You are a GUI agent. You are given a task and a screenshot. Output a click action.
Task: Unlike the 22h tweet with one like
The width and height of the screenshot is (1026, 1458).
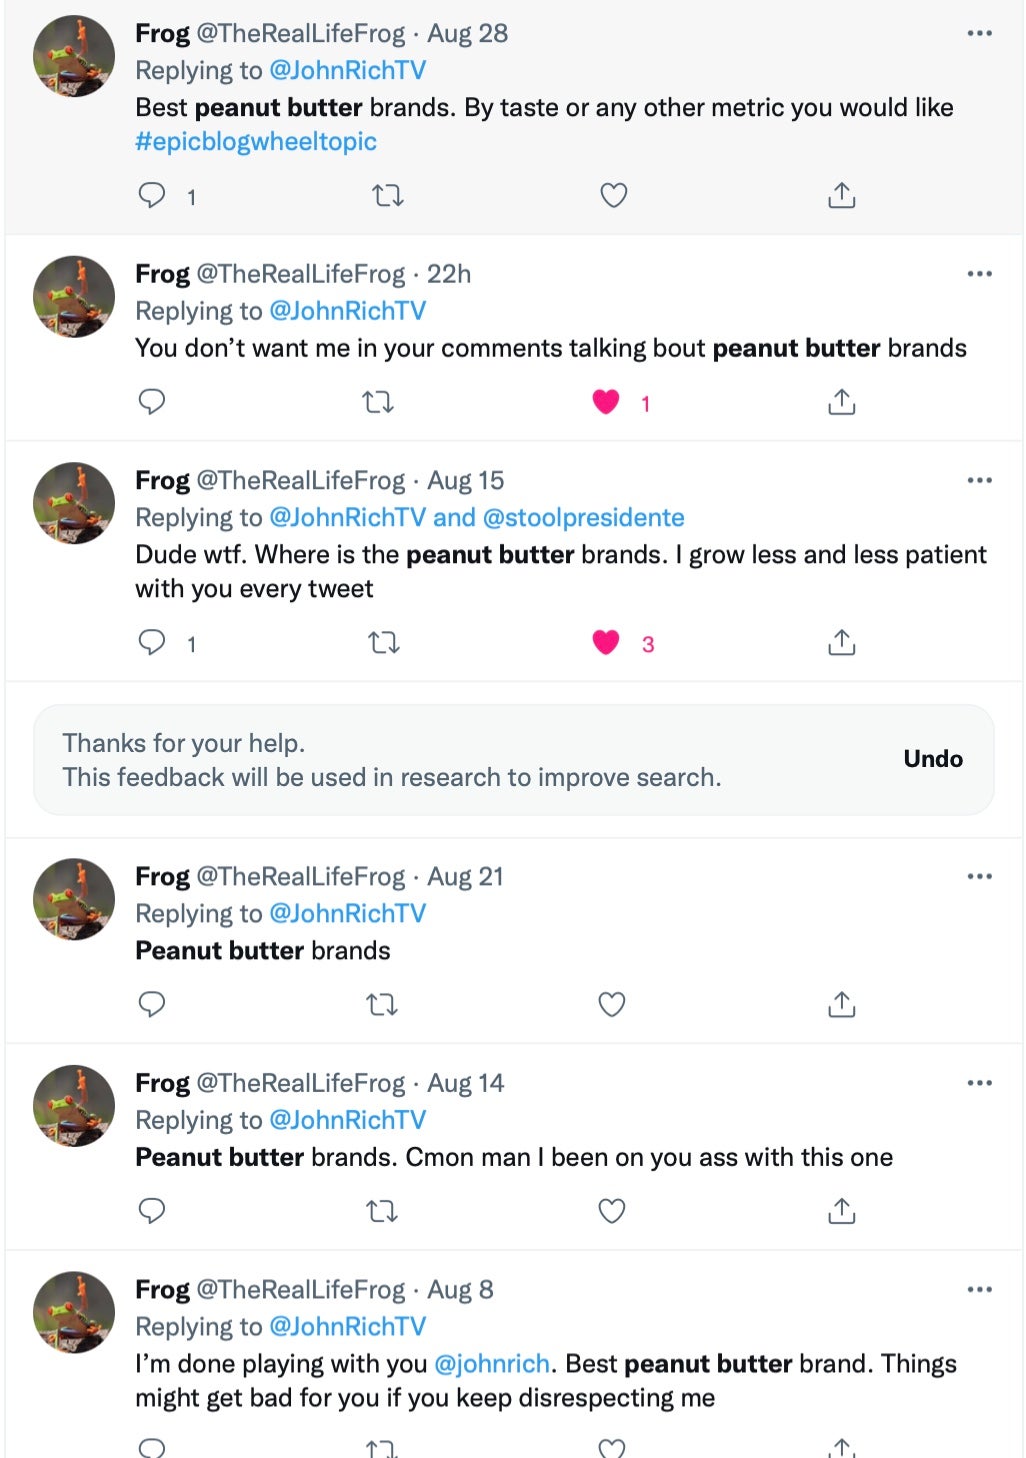[x=606, y=402]
